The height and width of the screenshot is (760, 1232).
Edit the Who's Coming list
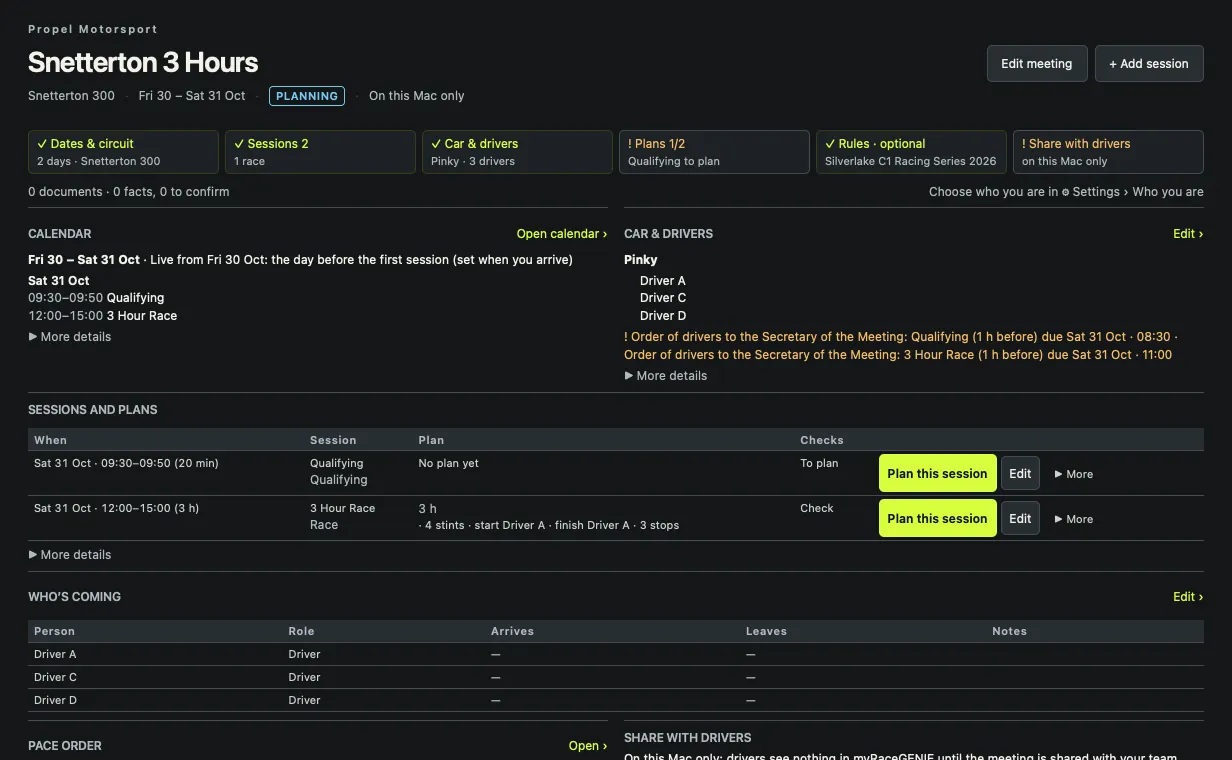pyautogui.click(x=1188, y=597)
